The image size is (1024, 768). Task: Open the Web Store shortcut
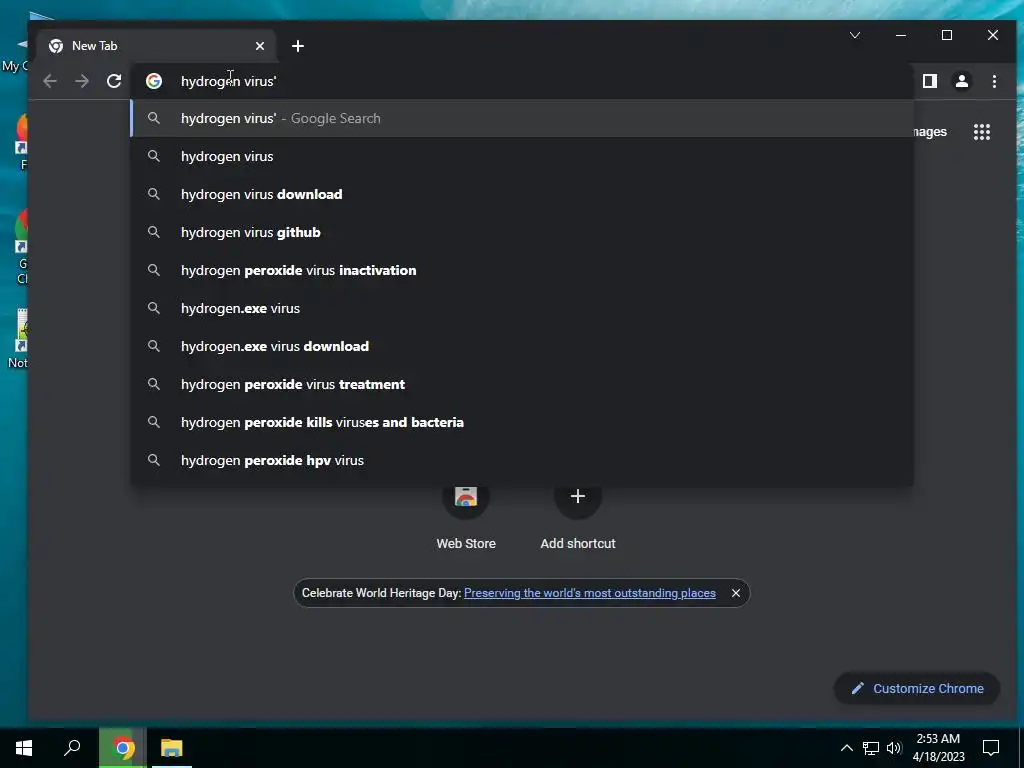point(466,517)
